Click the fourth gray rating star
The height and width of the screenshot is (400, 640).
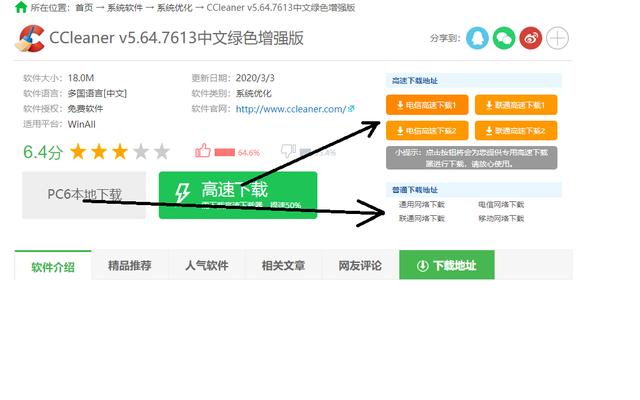(x=141, y=151)
